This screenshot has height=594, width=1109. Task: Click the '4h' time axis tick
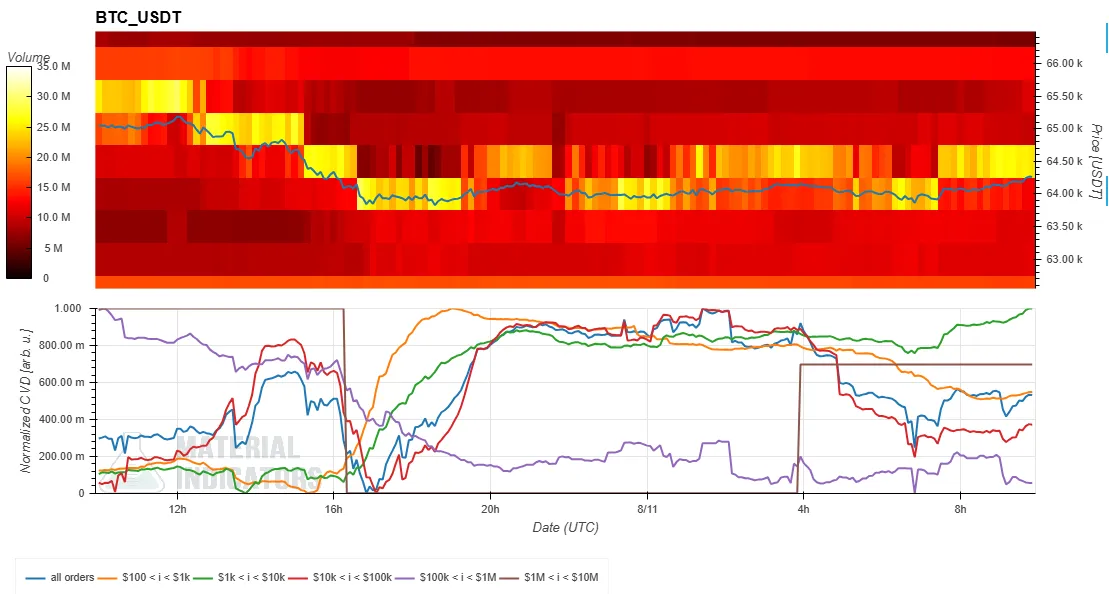(803, 508)
